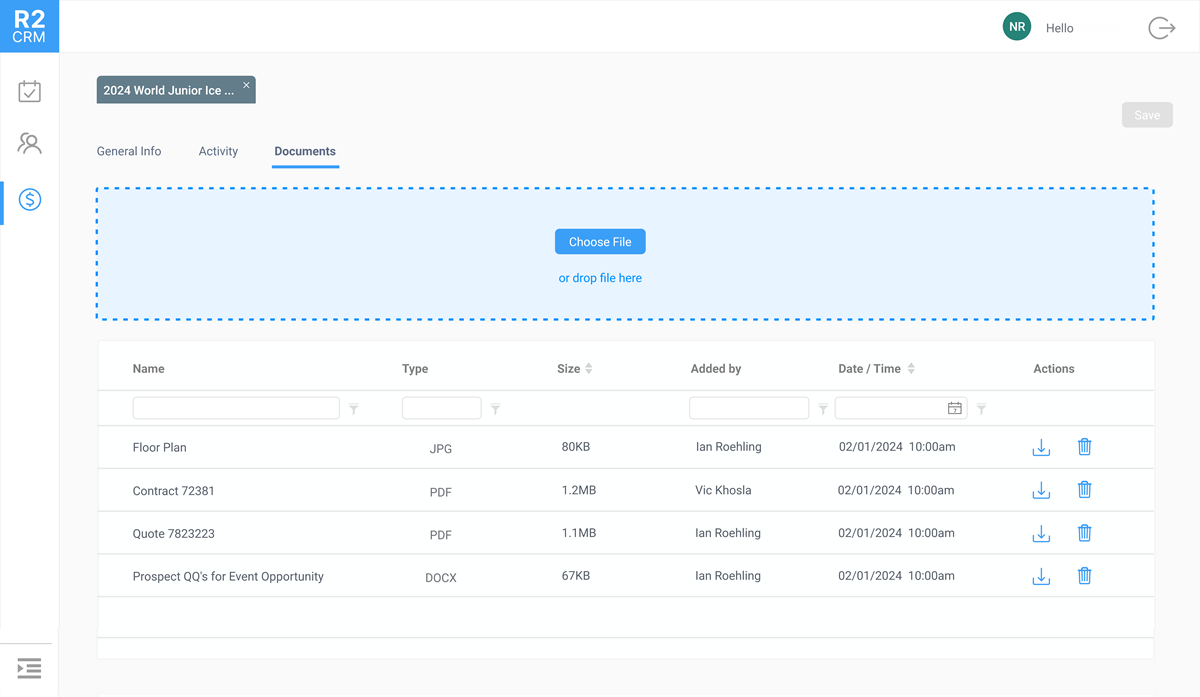The width and height of the screenshot is (1200, 697).
Task: Close the 2024 World Junior Ice tab
Action: coord(246,85)
